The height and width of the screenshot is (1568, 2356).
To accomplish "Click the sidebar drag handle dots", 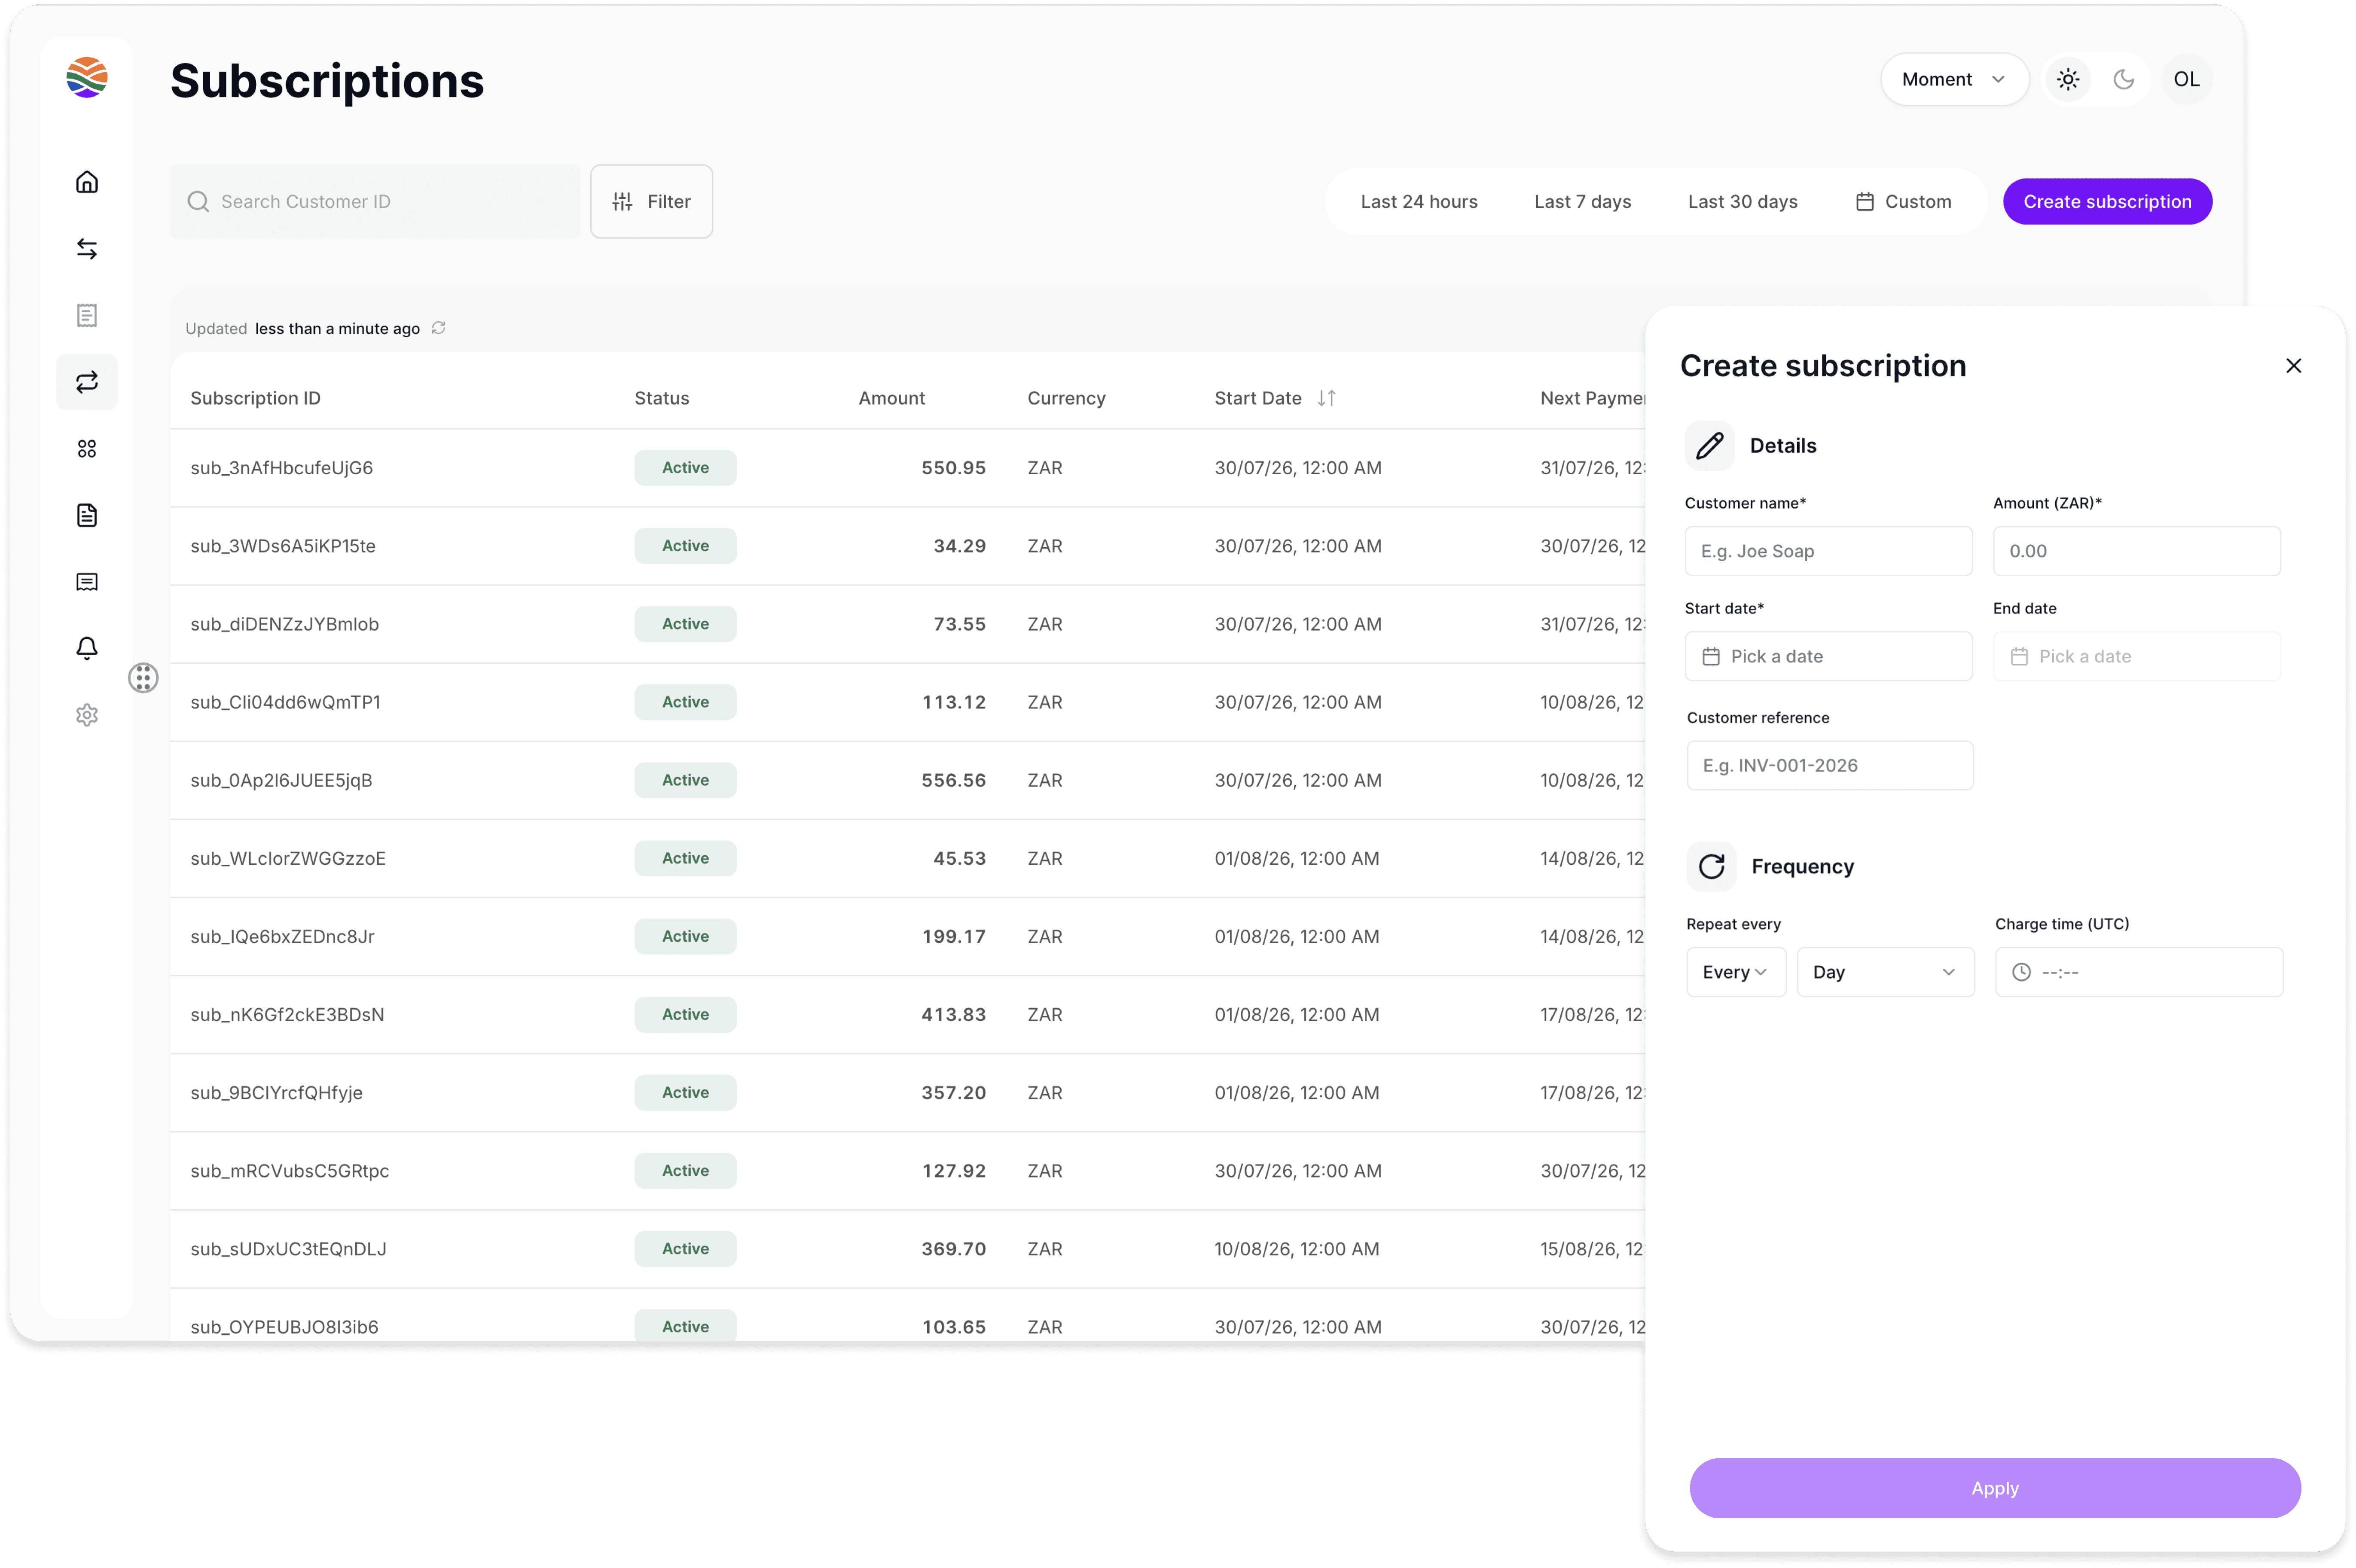I will 143,678.
